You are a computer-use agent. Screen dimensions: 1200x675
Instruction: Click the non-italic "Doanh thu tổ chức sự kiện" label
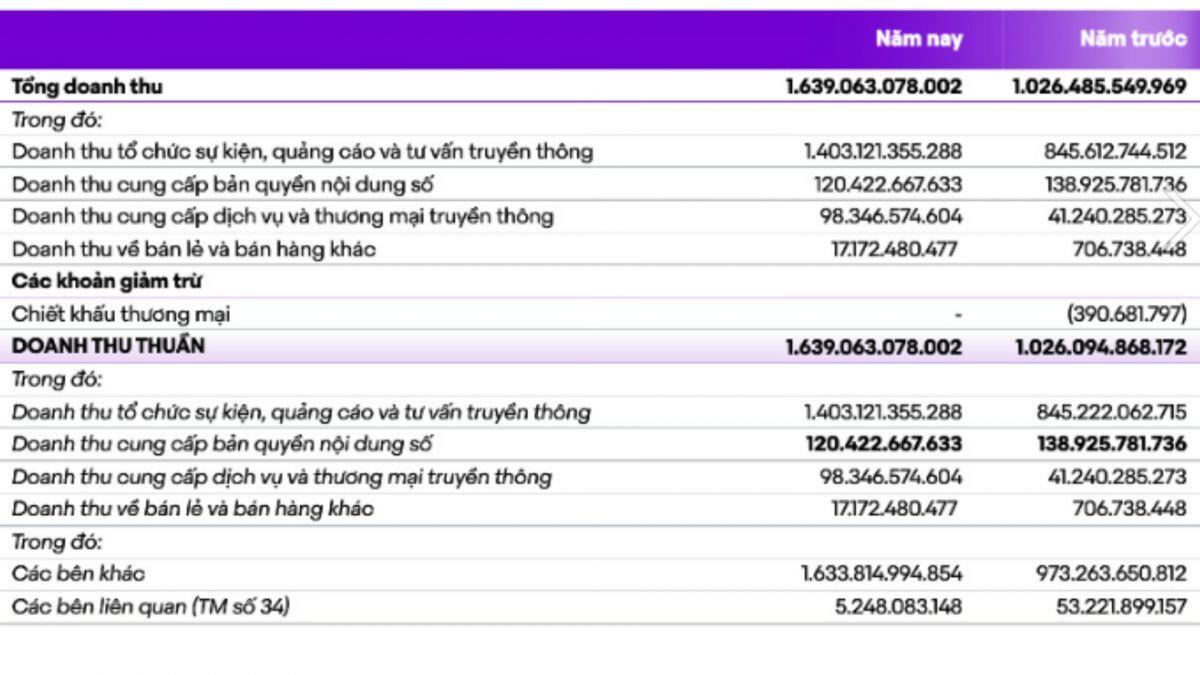point(302,152)
